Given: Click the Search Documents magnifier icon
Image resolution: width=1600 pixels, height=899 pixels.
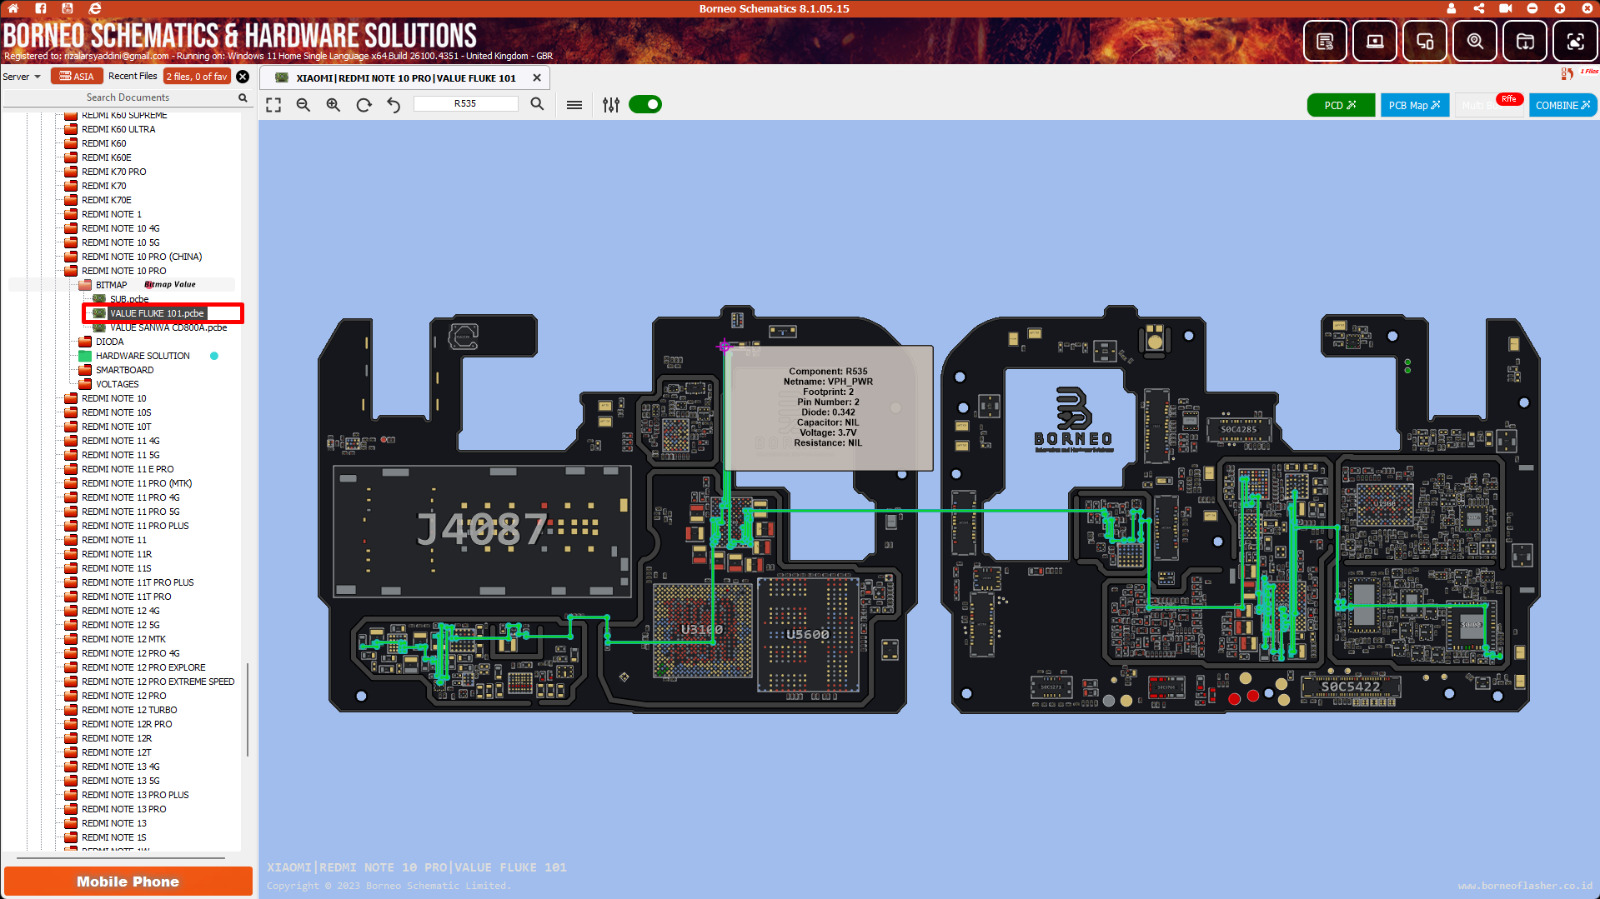Looking at the screenshot, I should coord(242,98).
